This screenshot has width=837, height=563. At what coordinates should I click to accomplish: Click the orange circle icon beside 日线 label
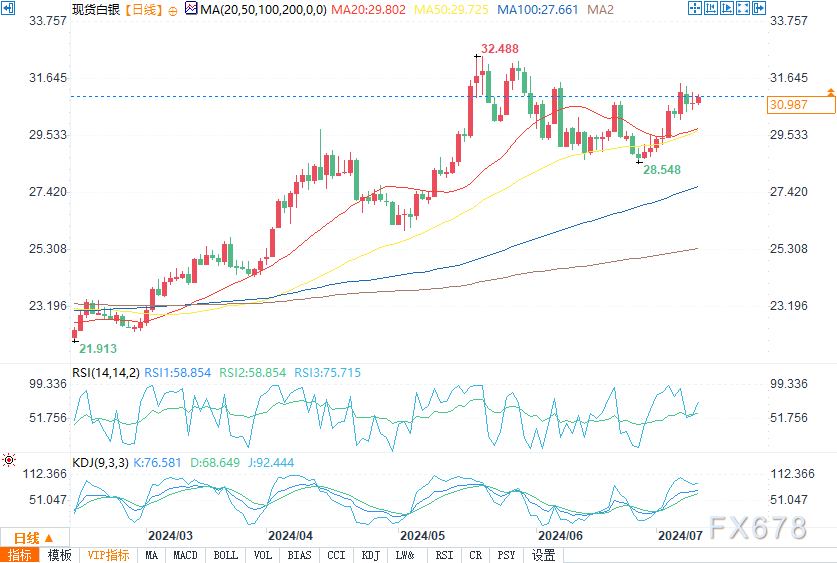pos(172,11)
